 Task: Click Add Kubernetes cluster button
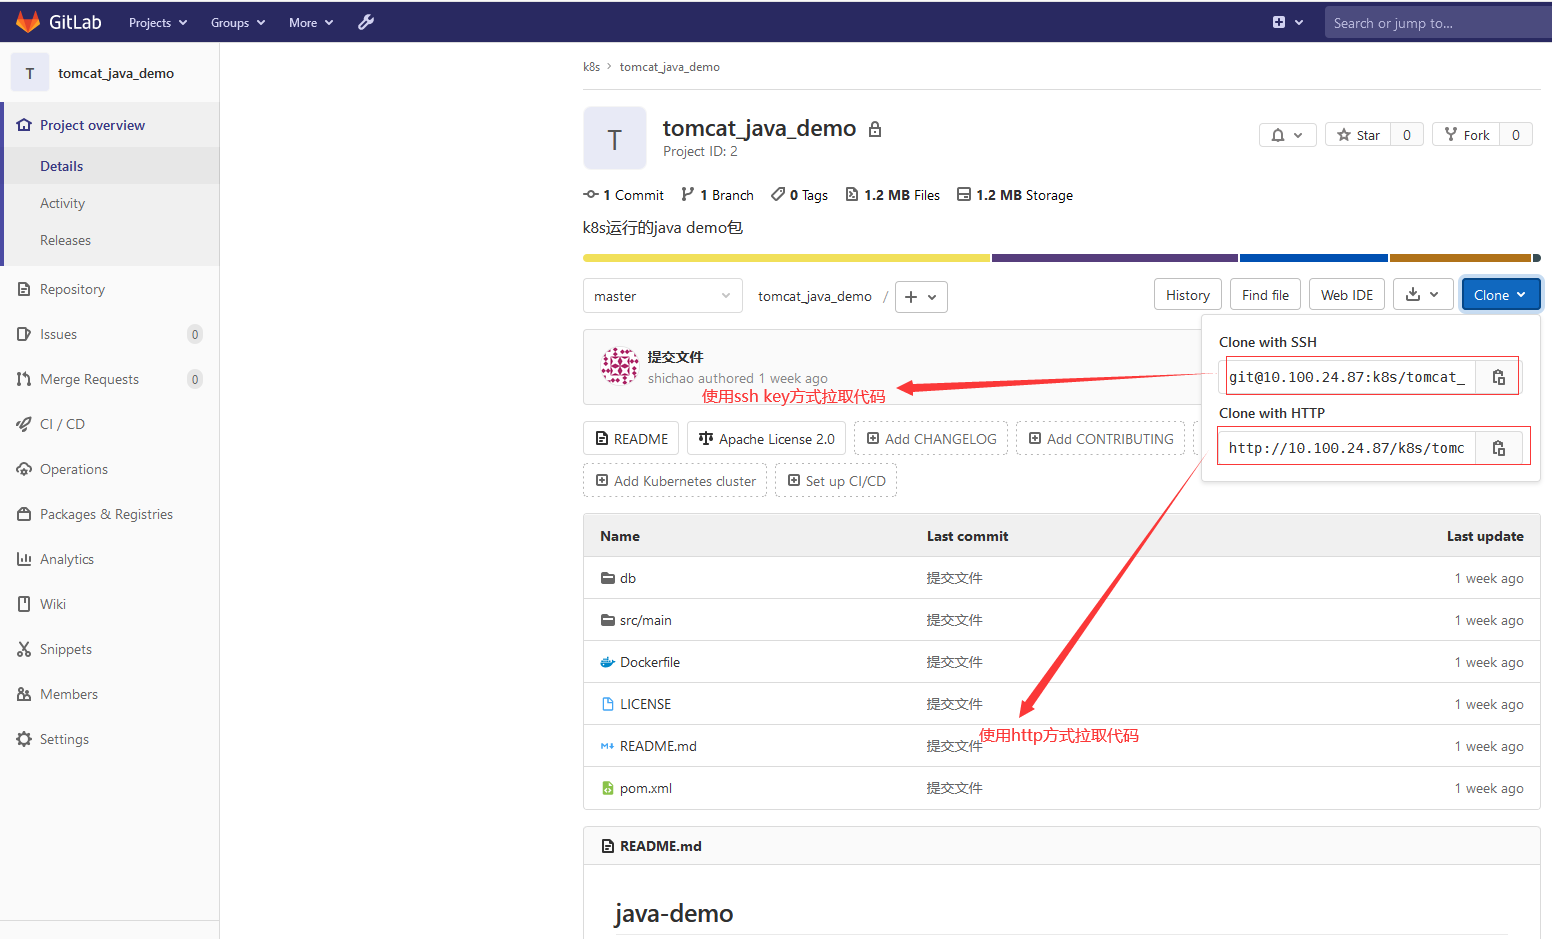point(675,481)
